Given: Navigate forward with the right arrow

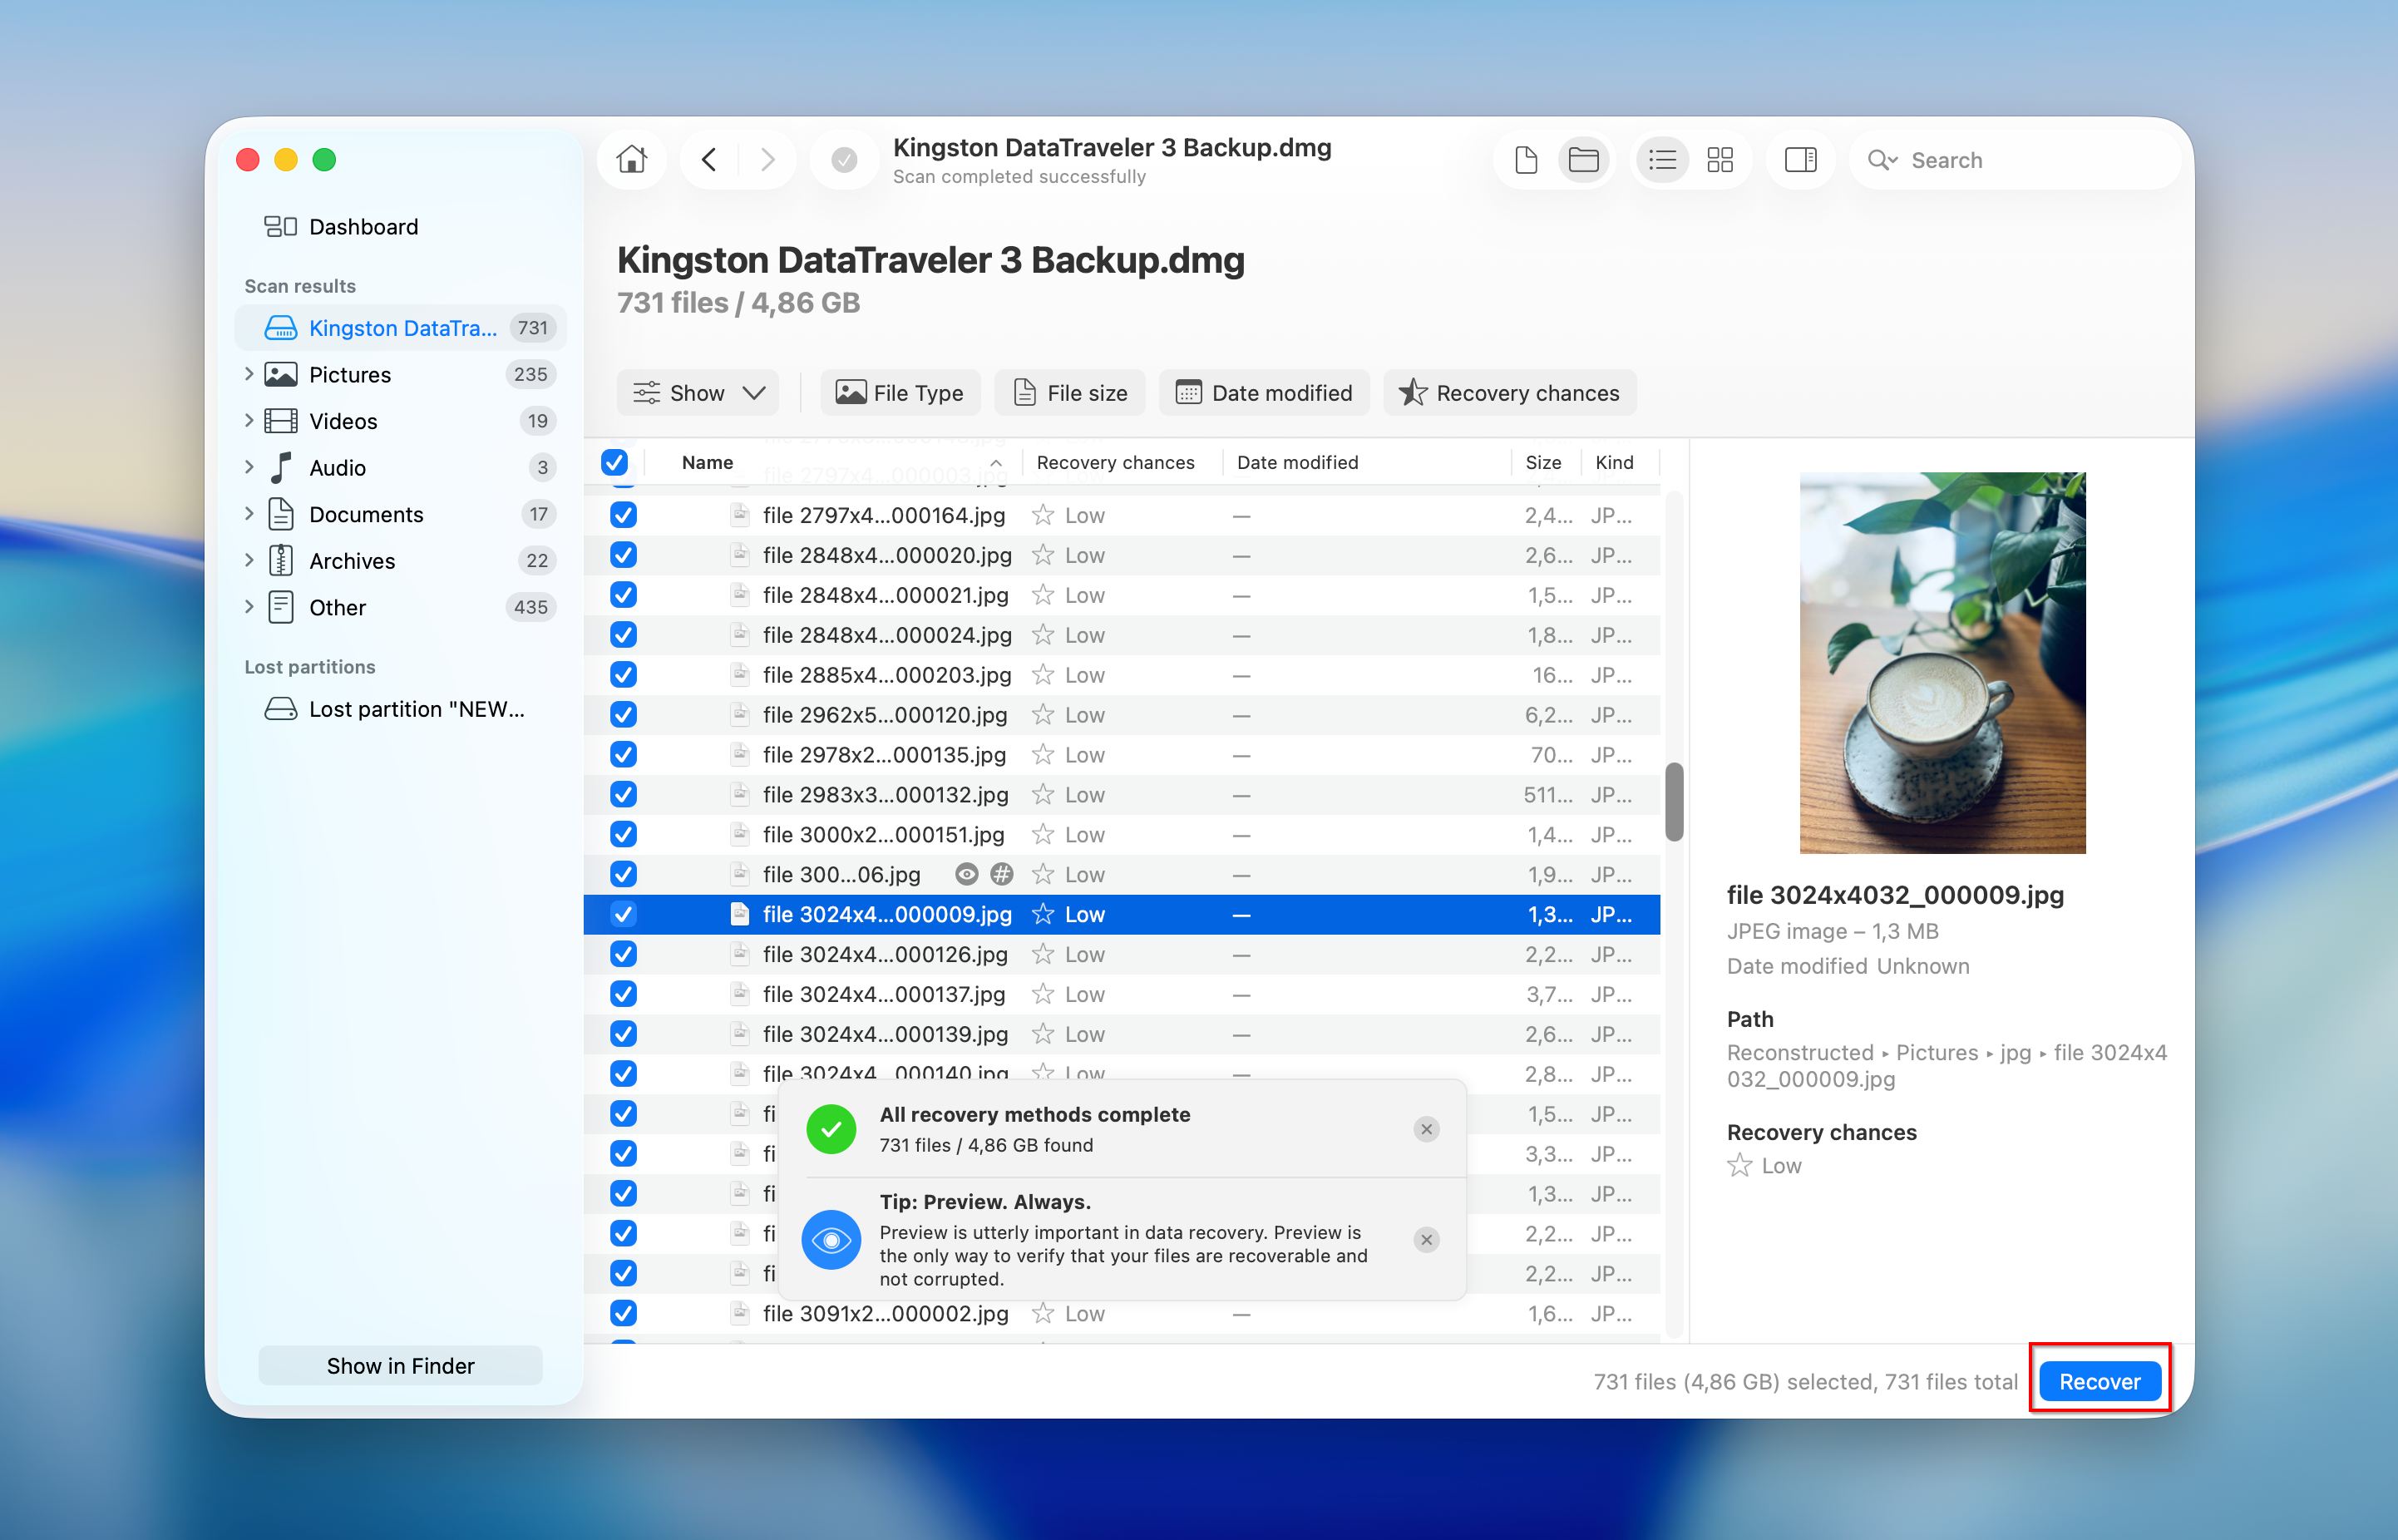Looking at the screenshot, I should [768, 160].
